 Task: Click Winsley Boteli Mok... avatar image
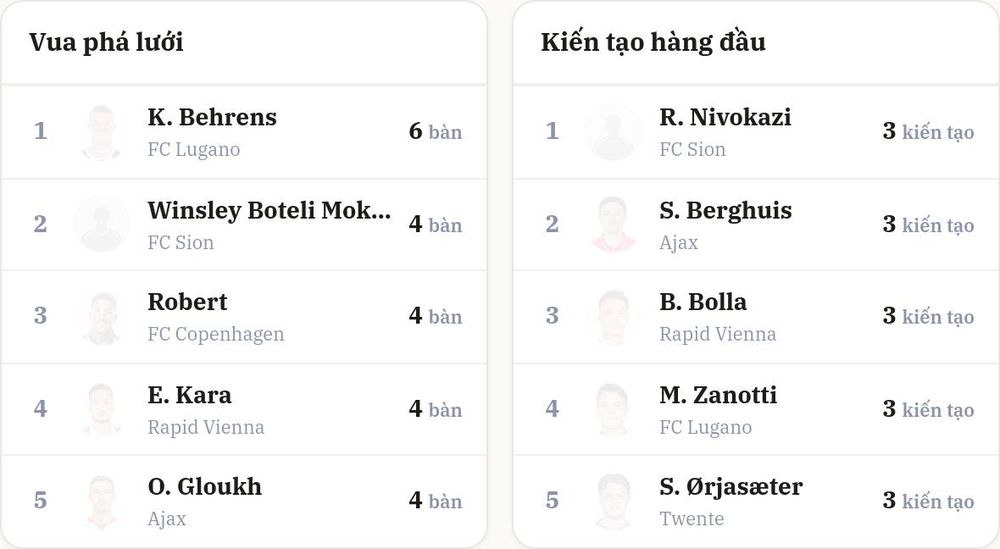point(101,224)
